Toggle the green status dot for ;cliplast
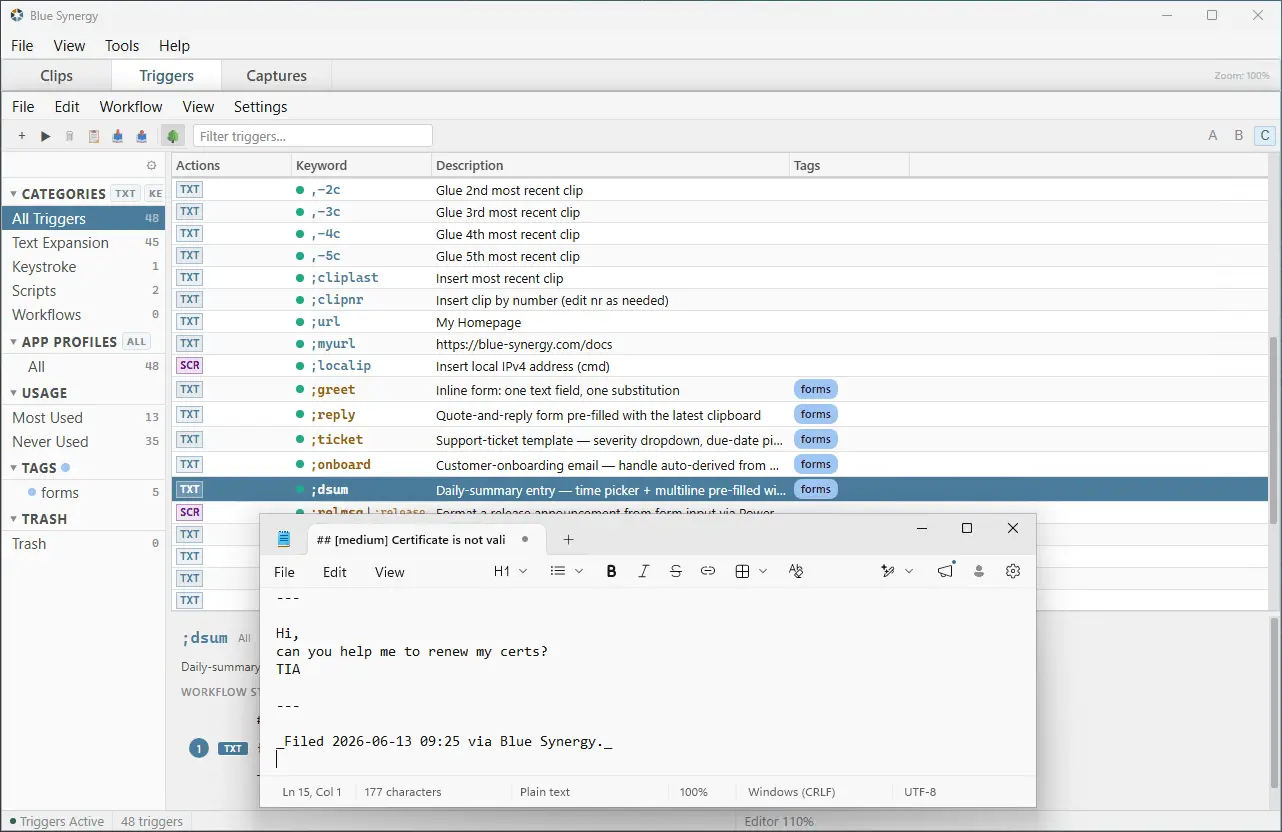Image resolution: width=1282 pixels, height=832 pixels. (x=300, y=278)
